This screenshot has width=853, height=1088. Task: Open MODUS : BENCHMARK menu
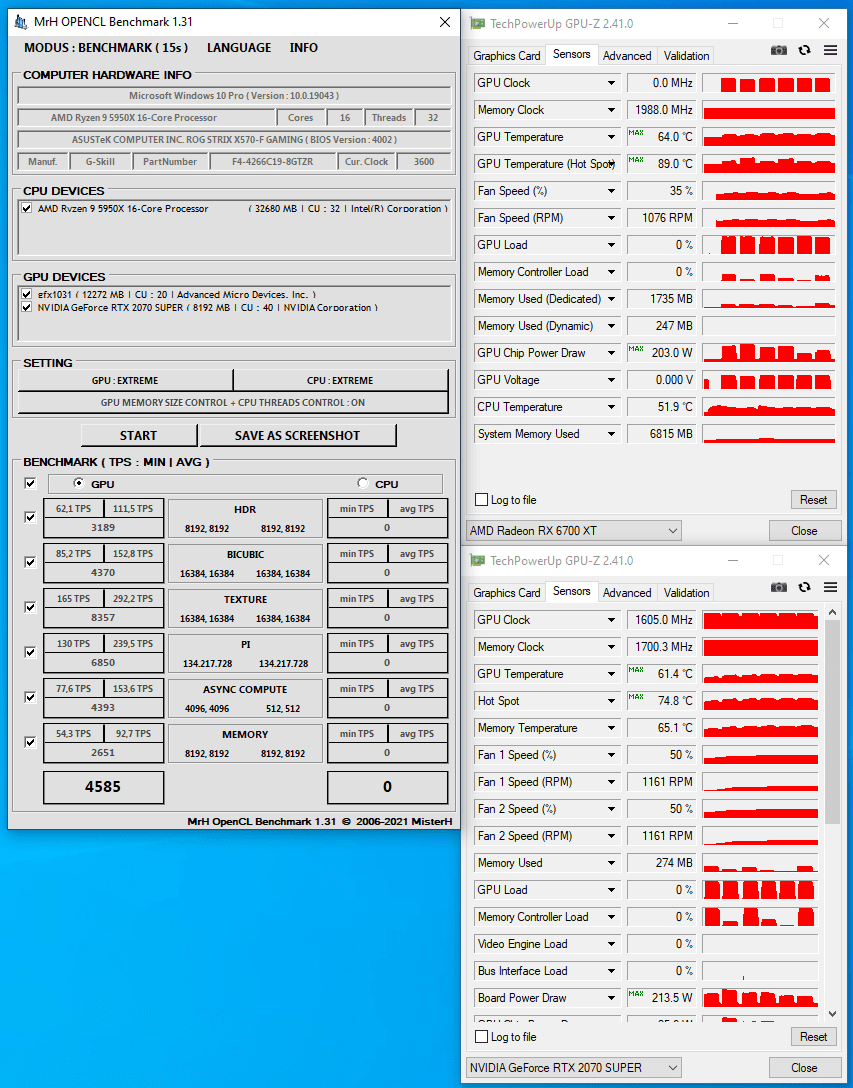106,48
